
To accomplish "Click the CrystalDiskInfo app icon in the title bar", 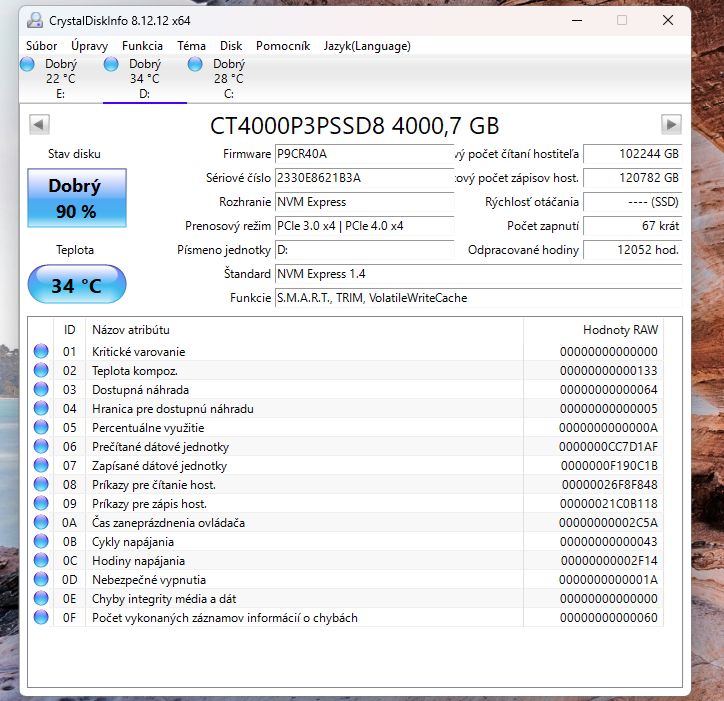I will click(35, 20).
